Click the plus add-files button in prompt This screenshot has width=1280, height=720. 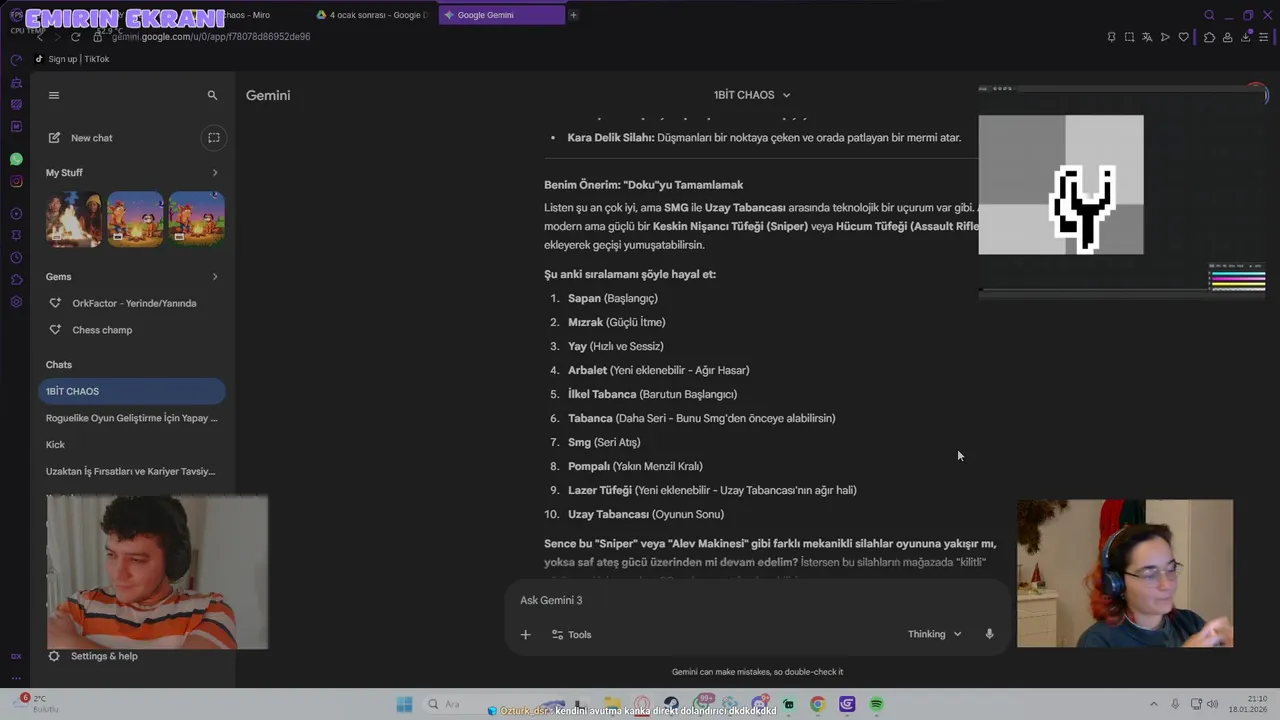[x=525, y=634]
